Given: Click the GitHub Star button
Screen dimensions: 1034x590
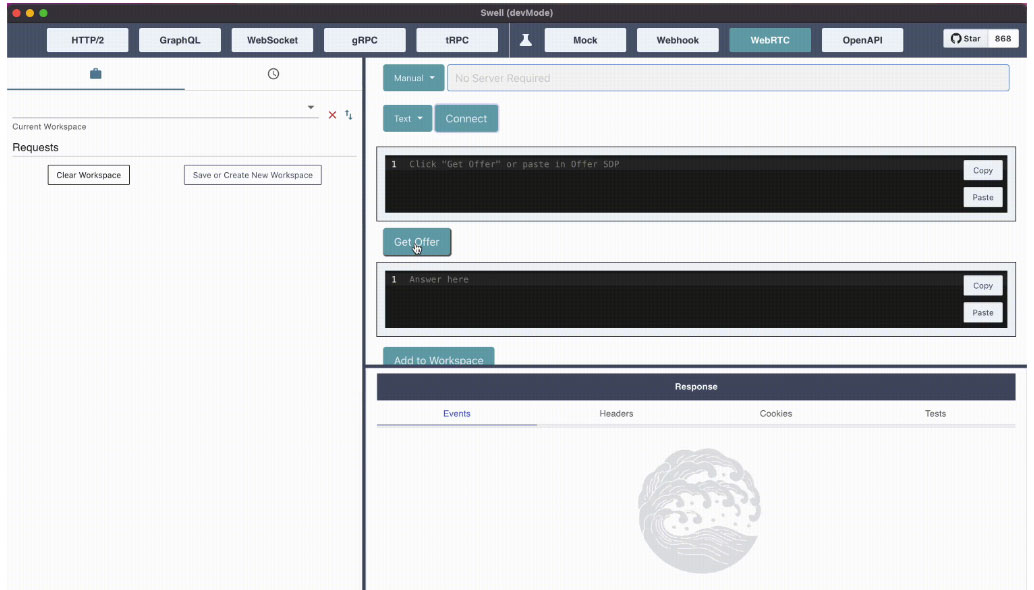Looking at the screenshot, I should point(966,39).
